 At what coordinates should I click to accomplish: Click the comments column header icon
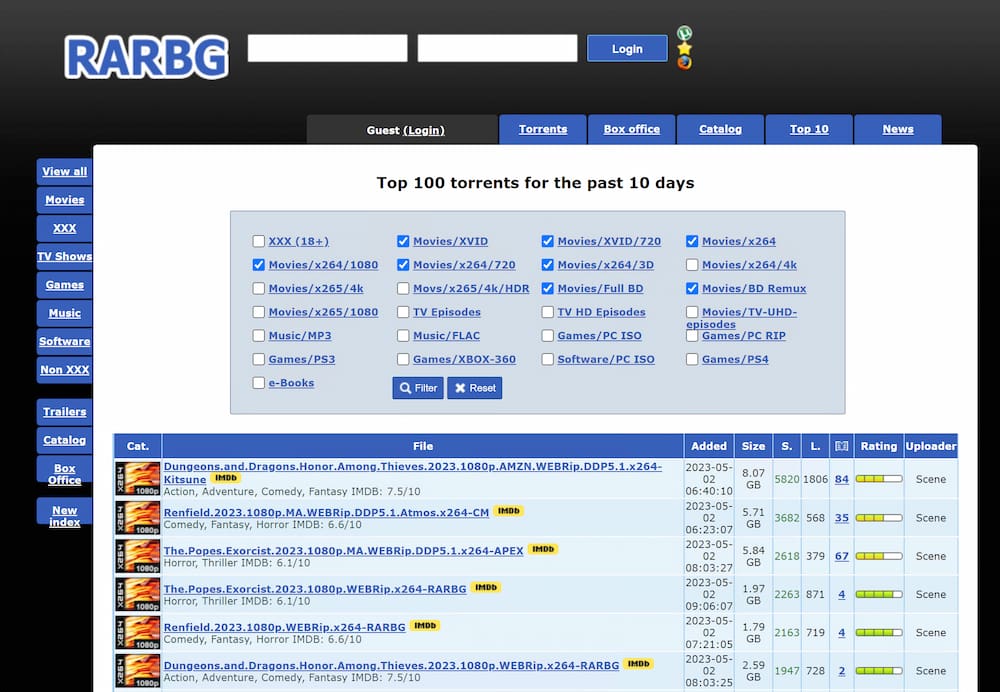point(842,446)
